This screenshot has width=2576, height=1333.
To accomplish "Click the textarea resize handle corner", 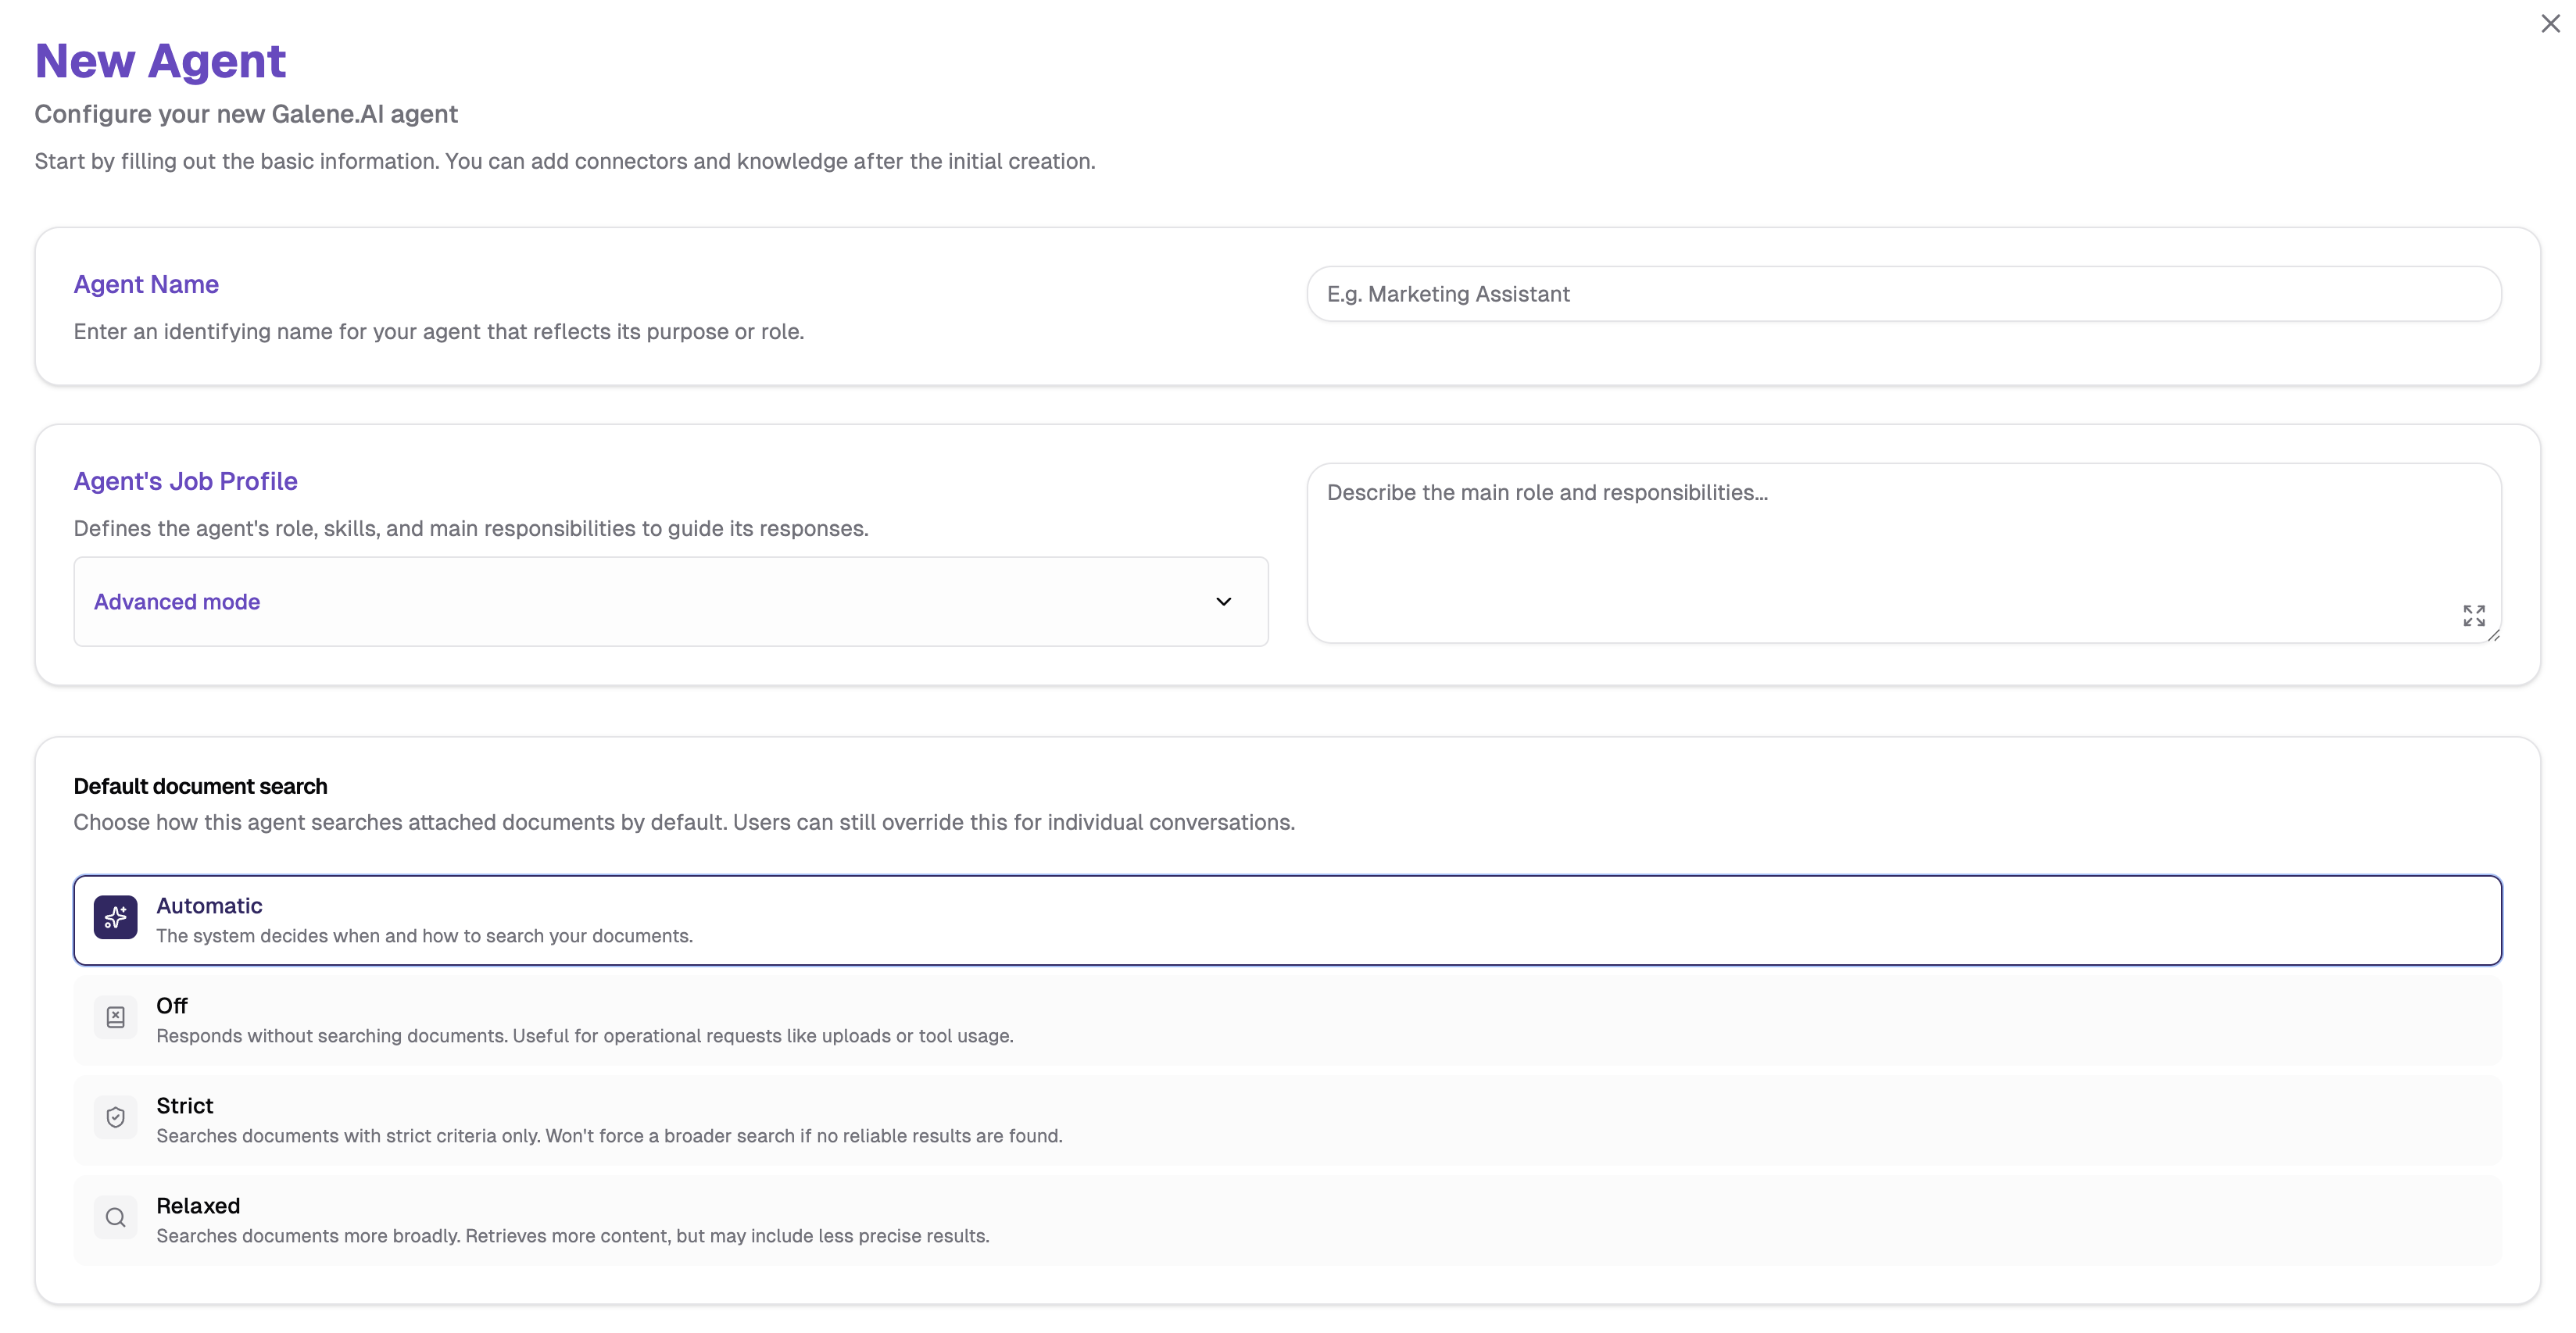I will tap(2494, 635).
